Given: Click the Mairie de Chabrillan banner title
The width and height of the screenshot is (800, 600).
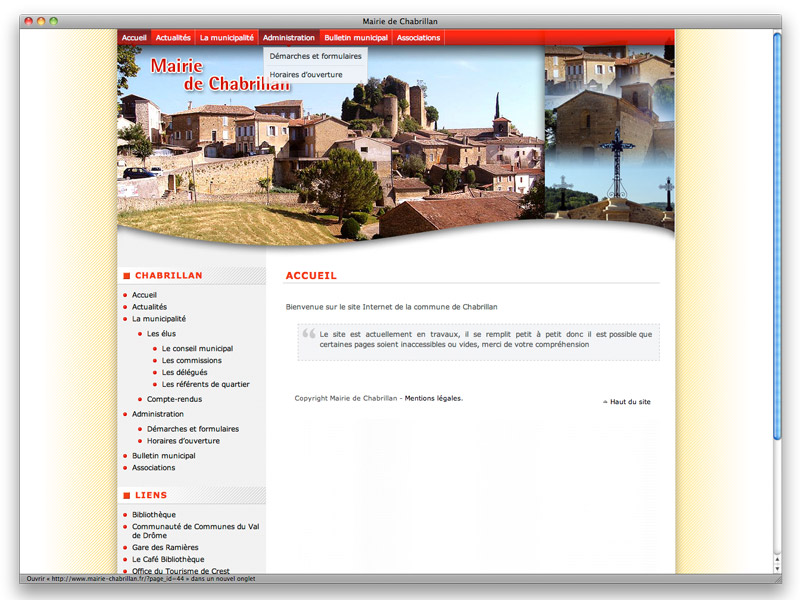Looking at the screenshot, I should [220, 75].
